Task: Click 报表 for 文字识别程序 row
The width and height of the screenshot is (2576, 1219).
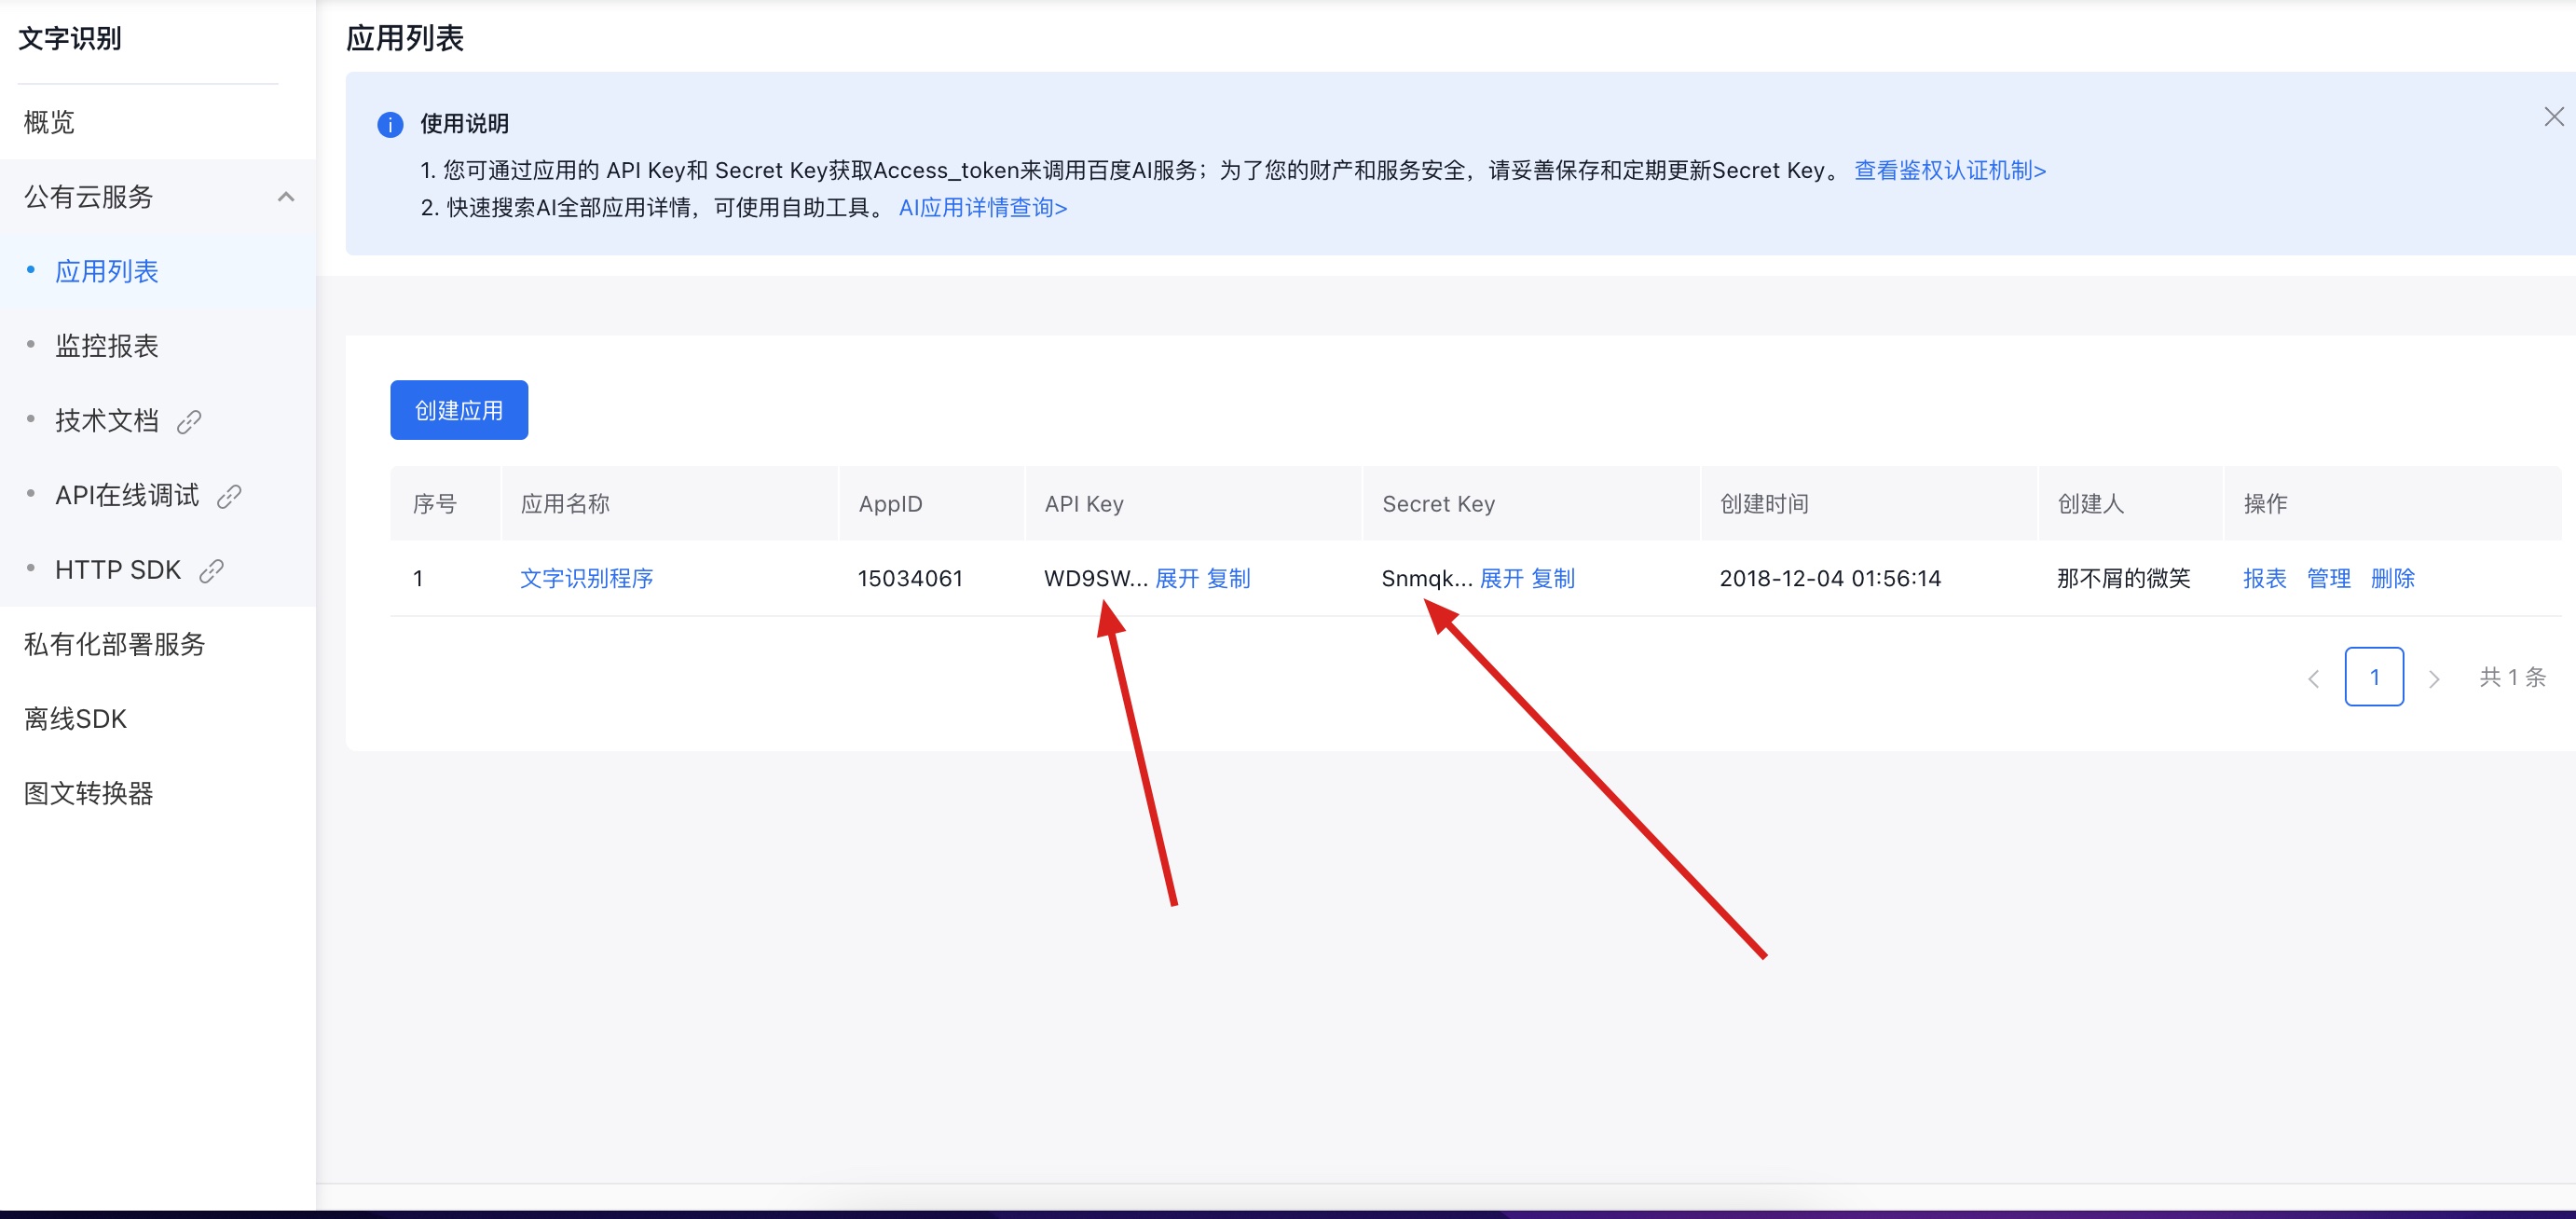Action: click(2264, 578)
